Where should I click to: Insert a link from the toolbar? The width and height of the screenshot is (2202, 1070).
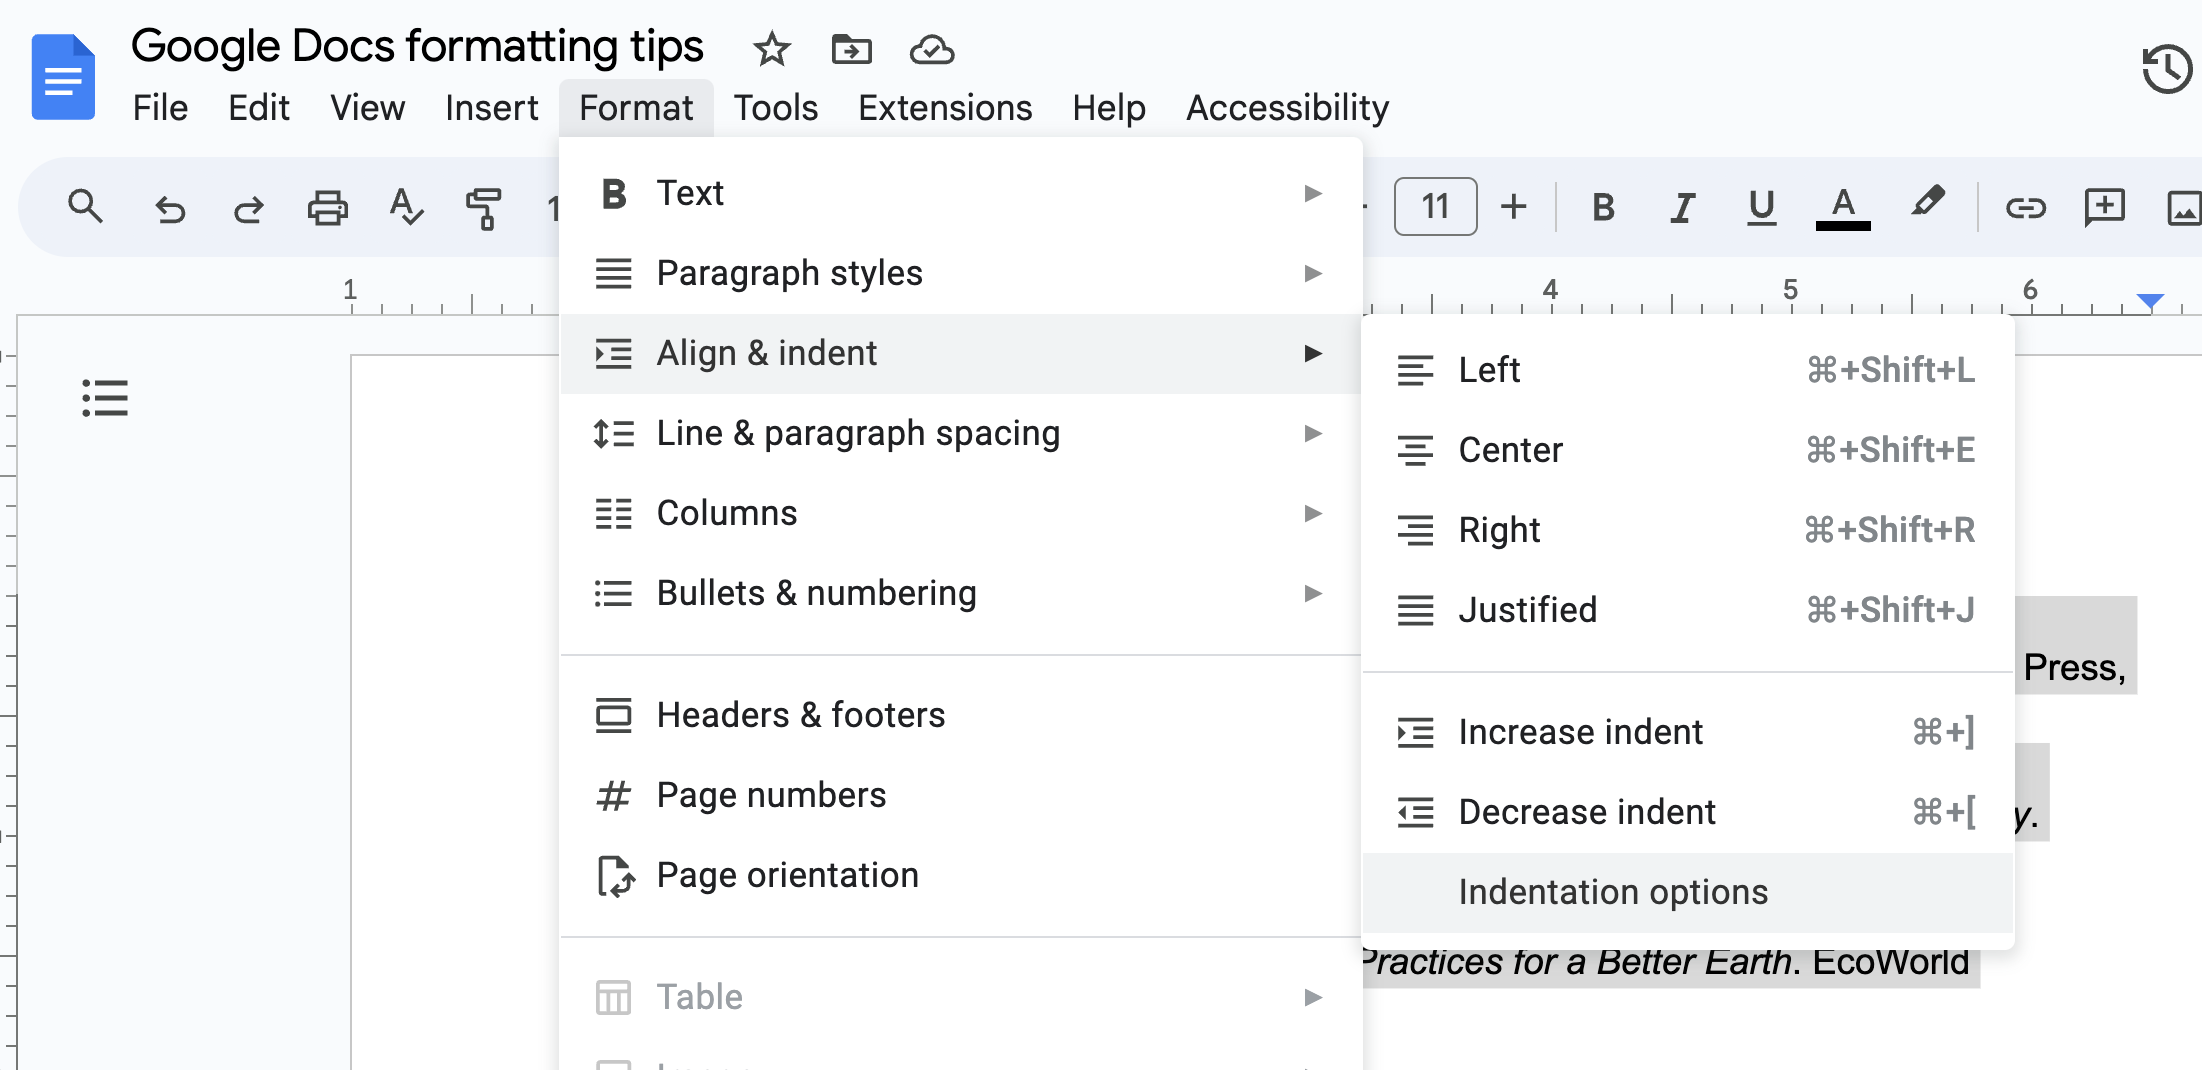pos(2026,207)
